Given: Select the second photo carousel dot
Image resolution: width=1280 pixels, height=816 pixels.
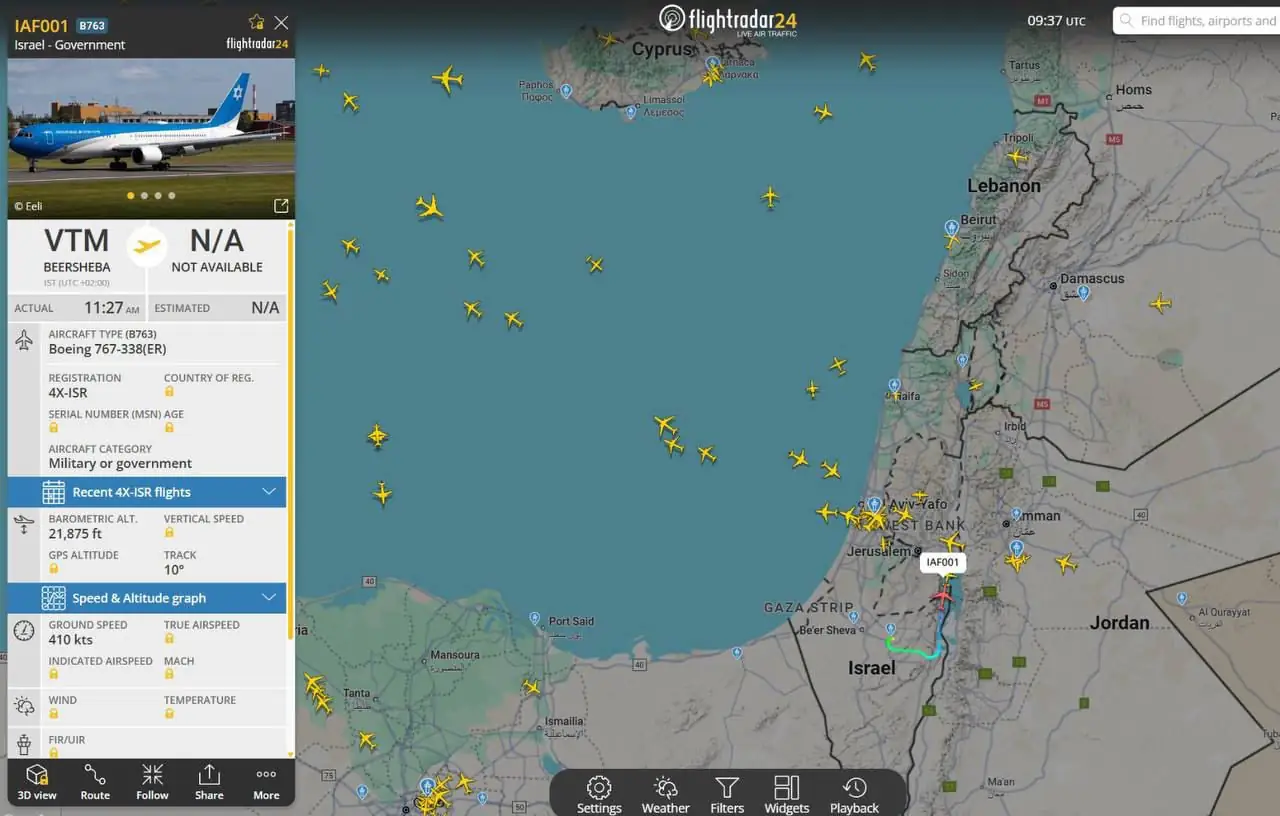Looking at the screenshot, I should 144,196.
